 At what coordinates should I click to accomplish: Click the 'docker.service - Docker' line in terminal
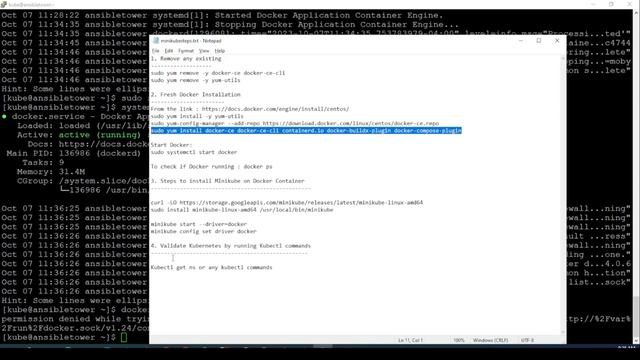pyautogui.click(x=75, y=116)
